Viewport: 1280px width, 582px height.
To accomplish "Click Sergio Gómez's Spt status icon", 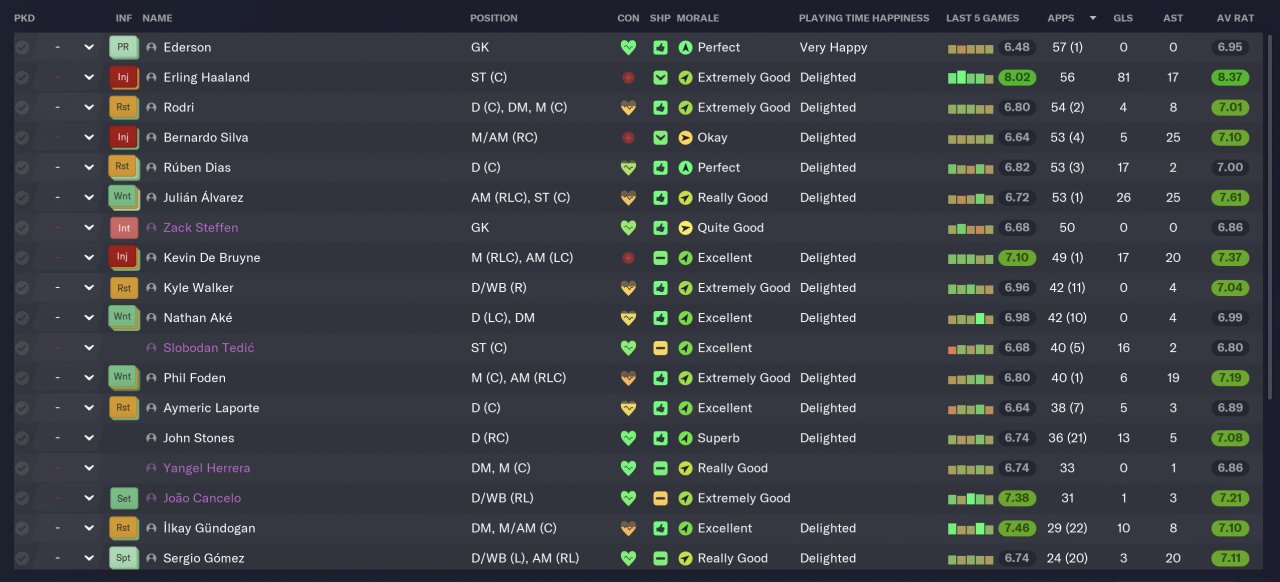I will [122, 558].
